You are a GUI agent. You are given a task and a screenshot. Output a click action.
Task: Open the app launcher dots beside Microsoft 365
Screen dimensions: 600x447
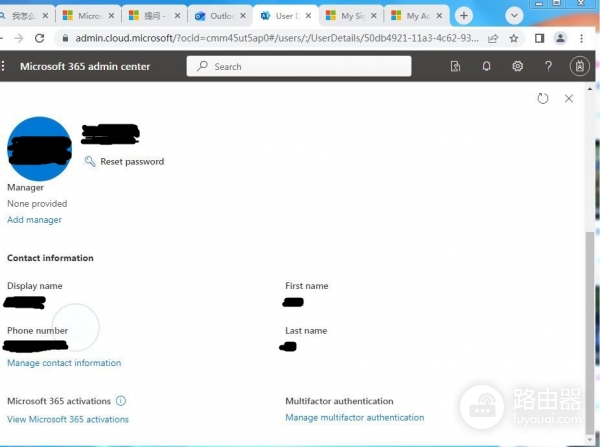tap(3, 66)
